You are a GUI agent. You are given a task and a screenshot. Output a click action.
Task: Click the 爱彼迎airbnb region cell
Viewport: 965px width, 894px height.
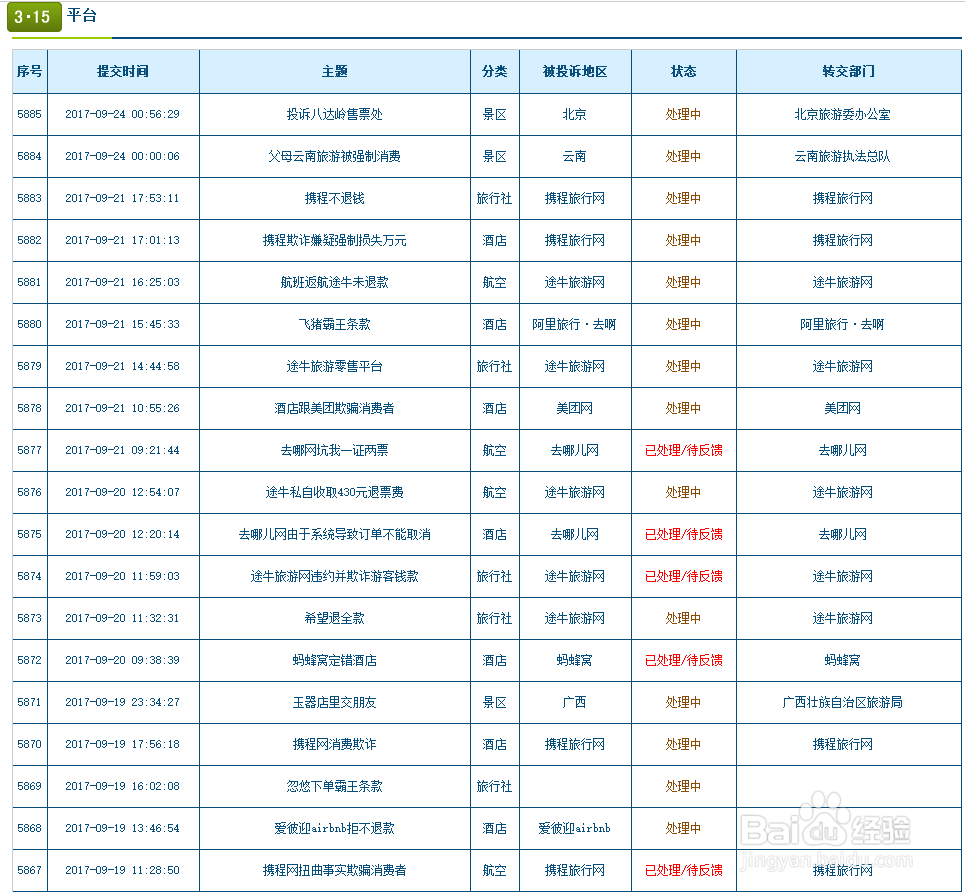[x=576, y=828]
